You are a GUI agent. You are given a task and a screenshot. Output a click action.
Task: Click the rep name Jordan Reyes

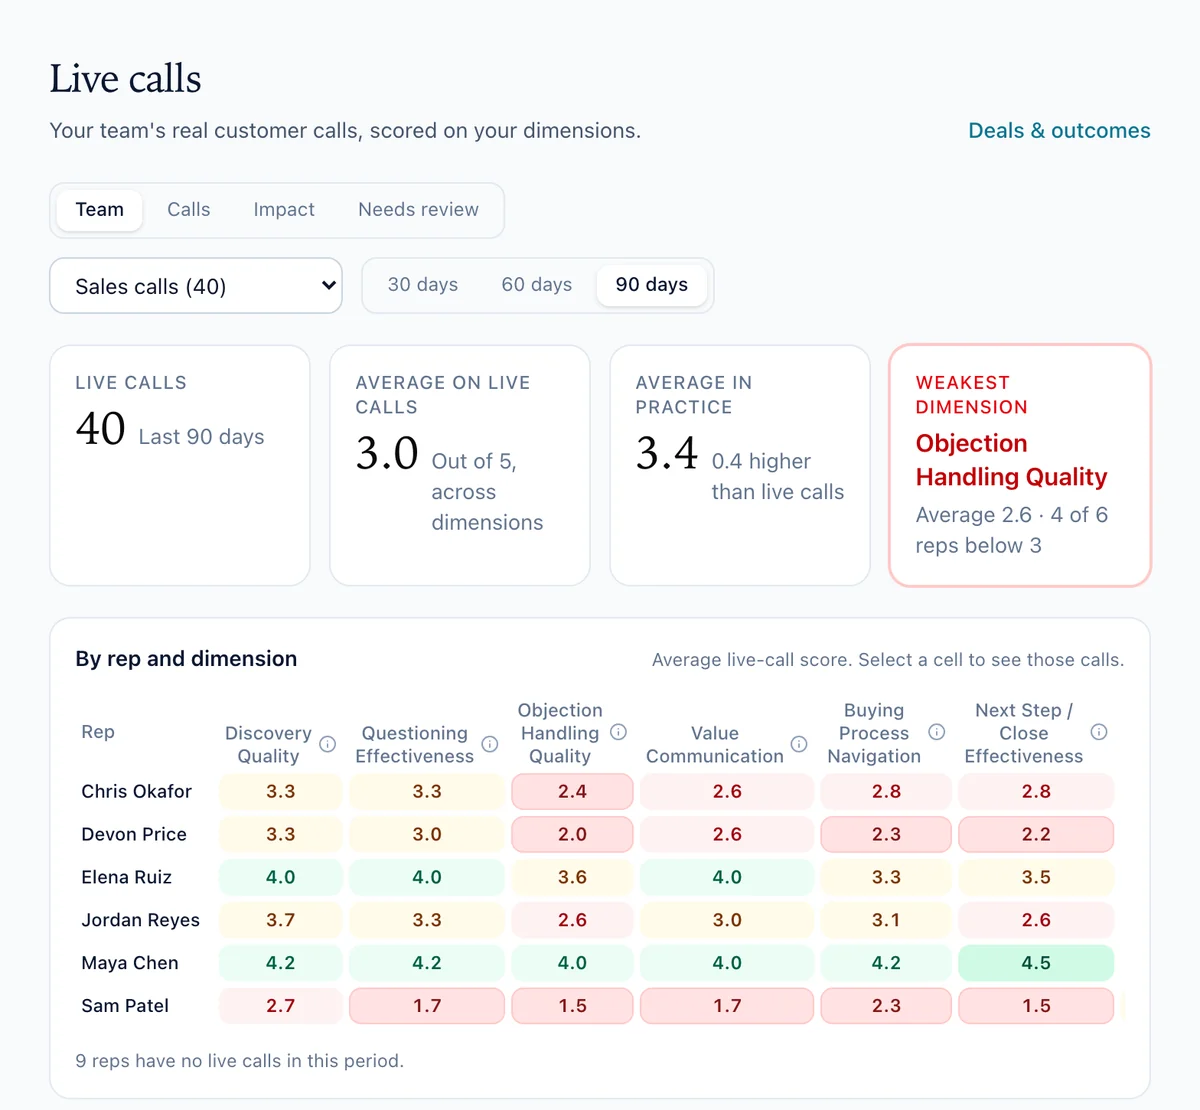[x=140, y=920]
